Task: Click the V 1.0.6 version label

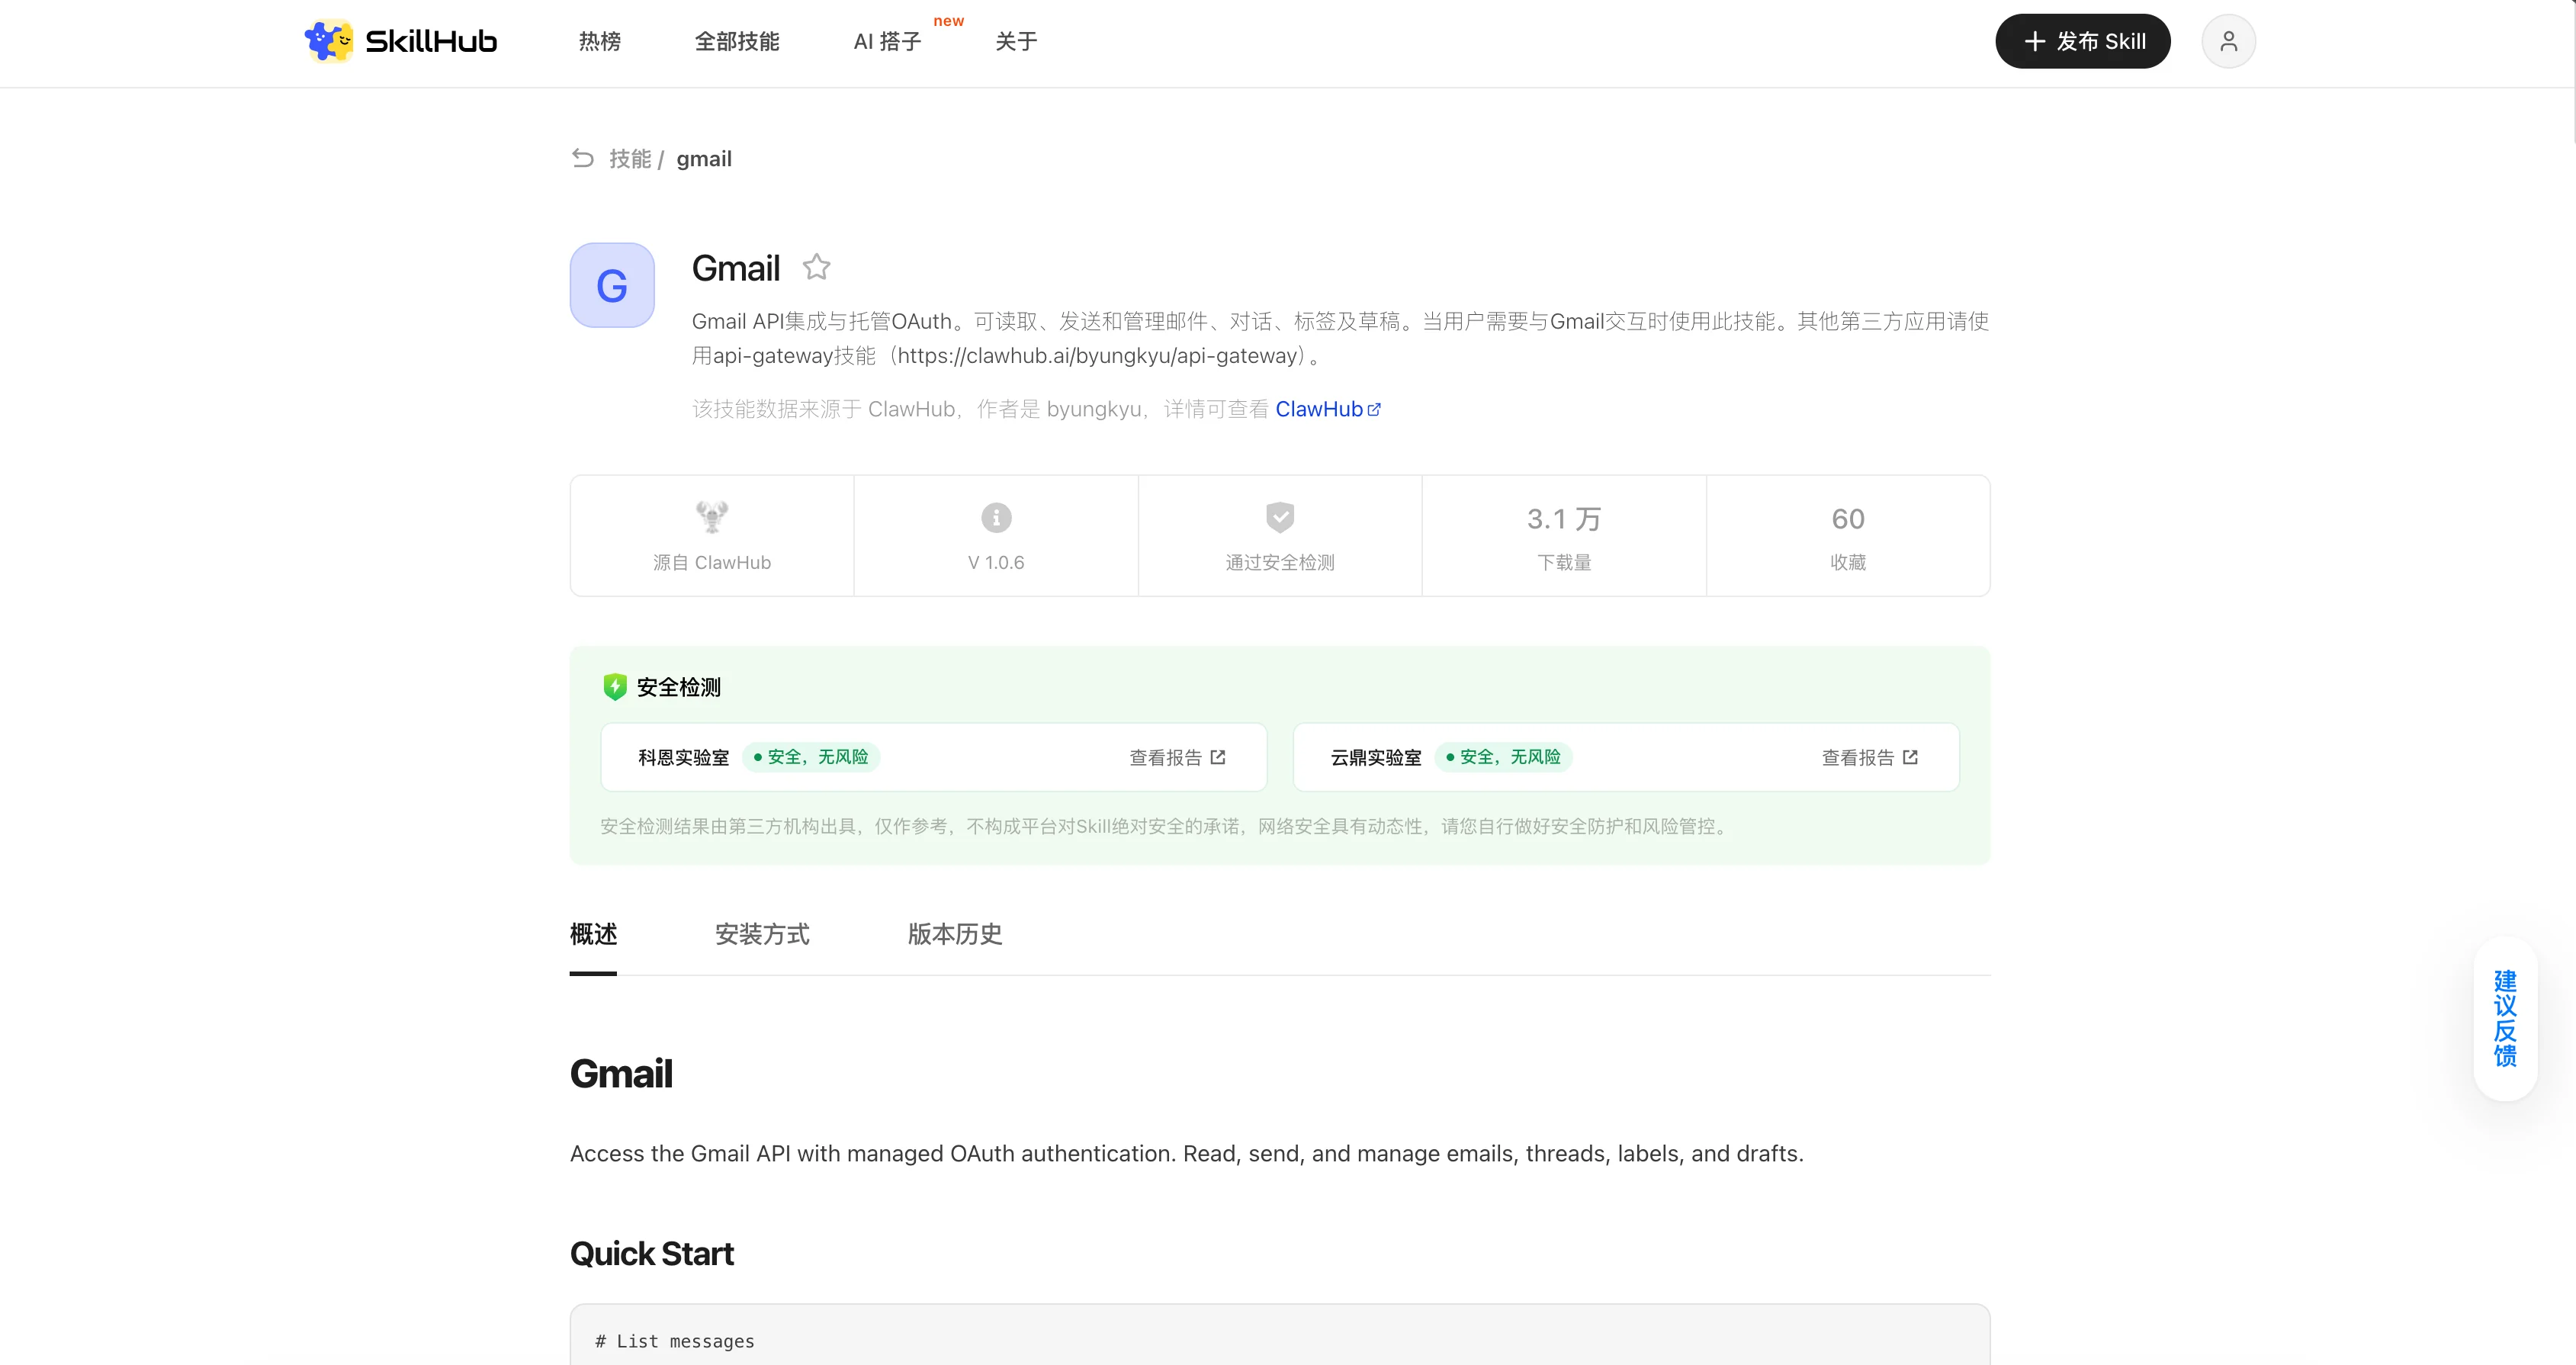Action: (996, 562)
